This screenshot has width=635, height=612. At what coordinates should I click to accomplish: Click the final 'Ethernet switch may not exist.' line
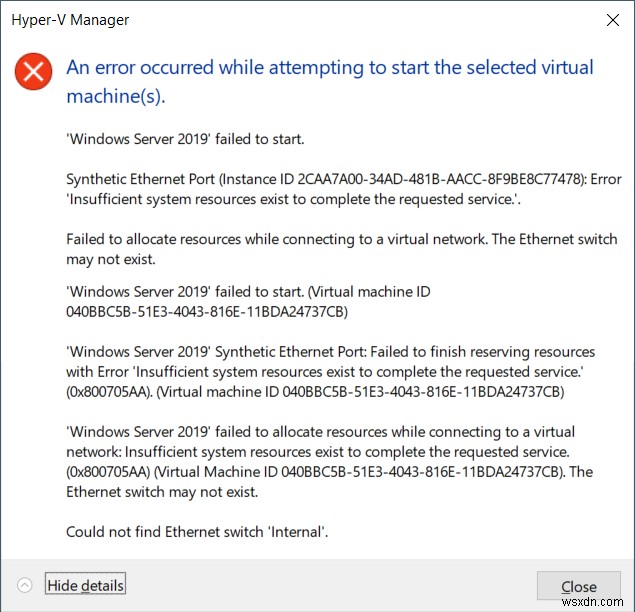[163, 492]
